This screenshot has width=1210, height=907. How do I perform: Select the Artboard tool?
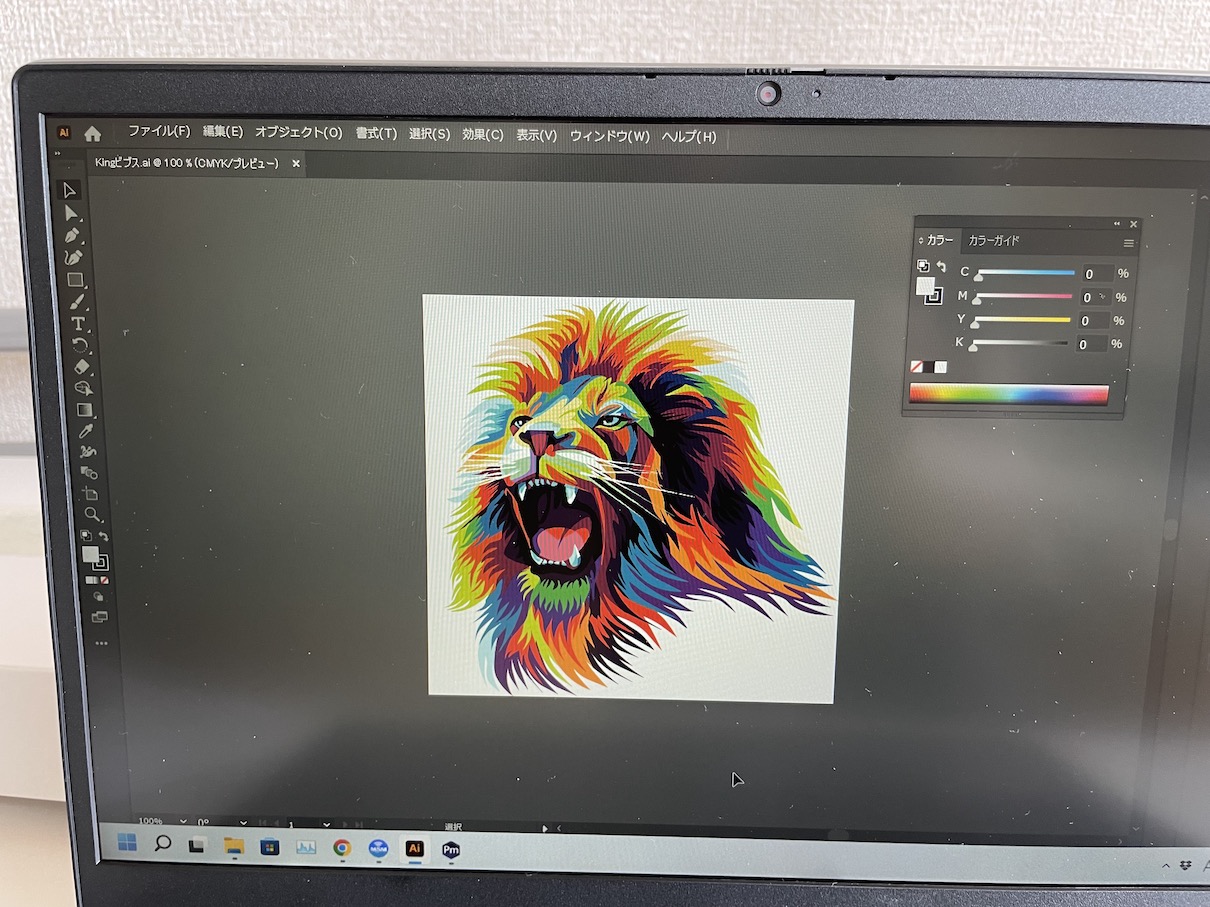pyautogui.click(x=91, y=494)
